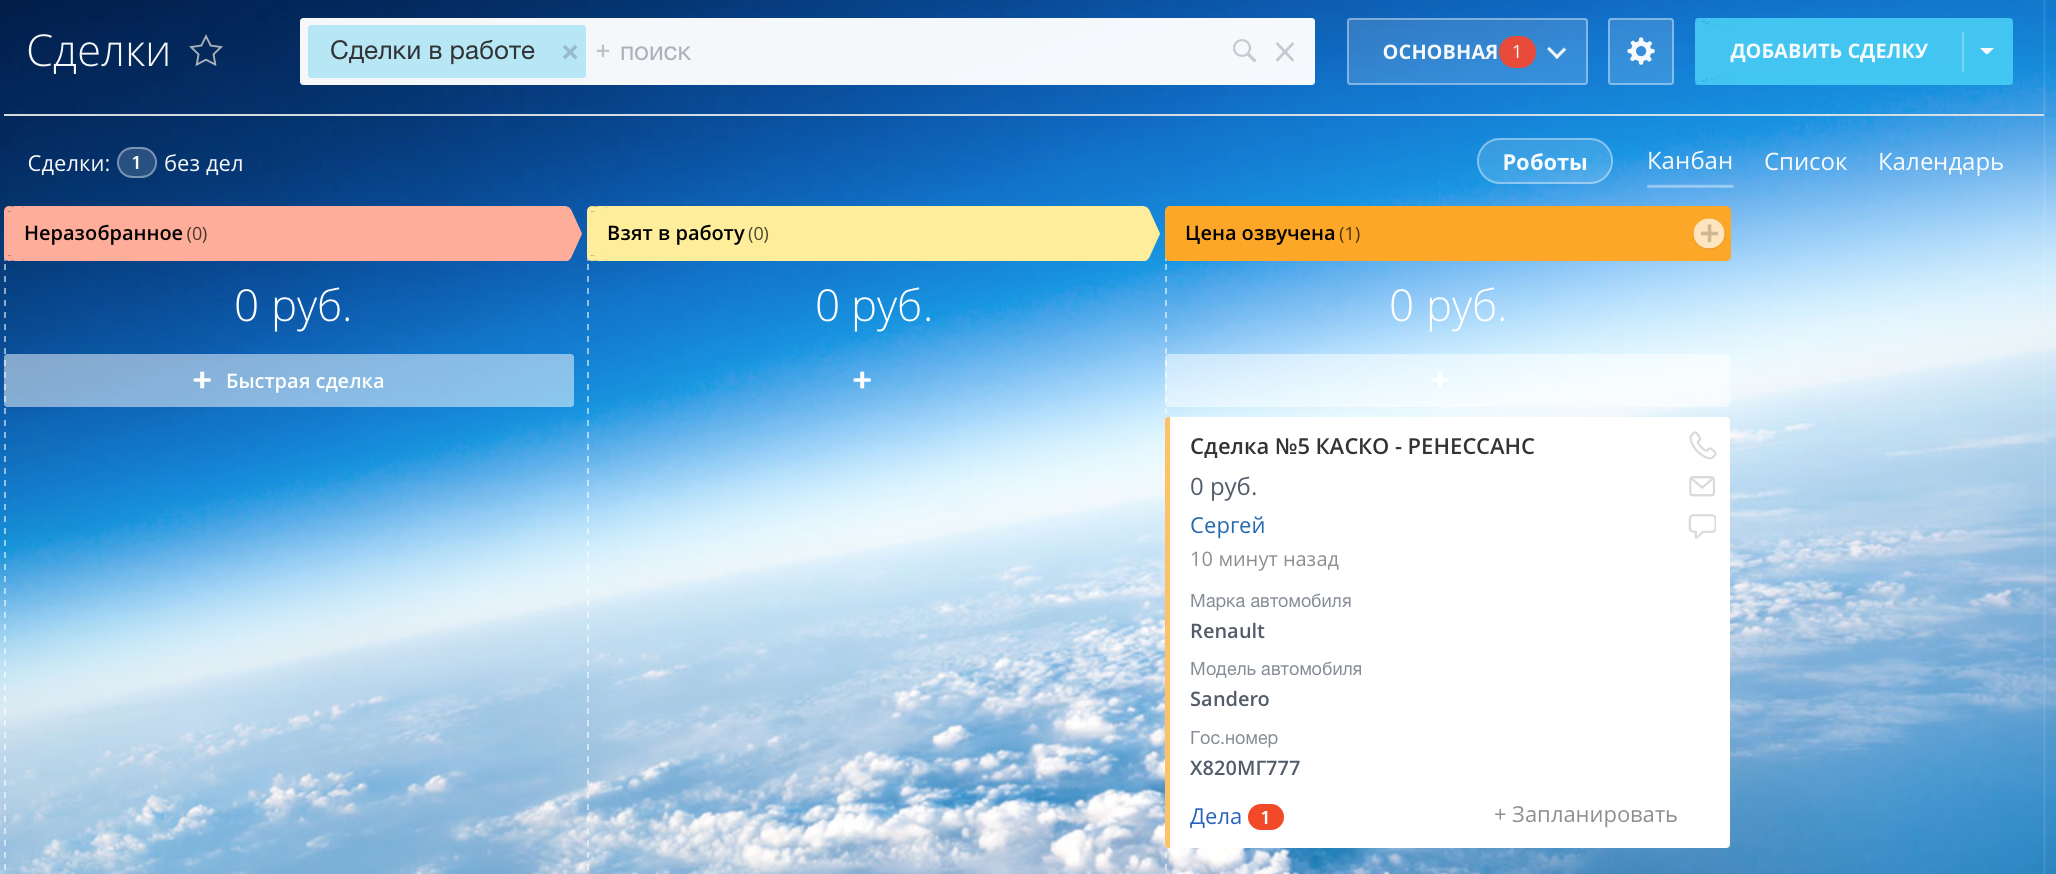Remove the 'Сделки в работе' filter chip
This screenshot has height=874, width=2056.
[569, 52]
